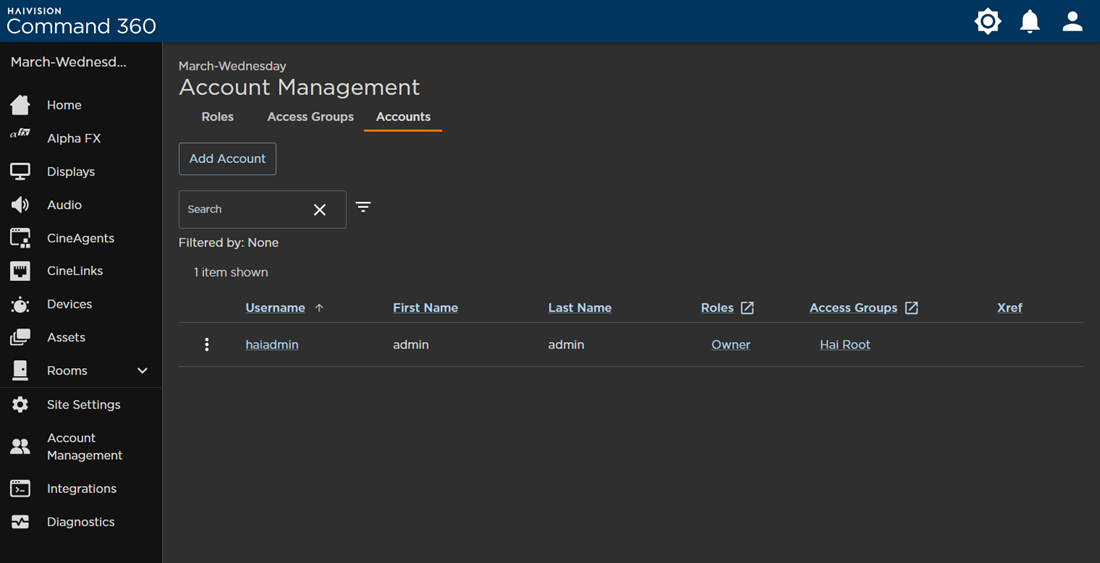Clear the search with X icon
Screen dimensions: 1100x563
tap(320, 210)
